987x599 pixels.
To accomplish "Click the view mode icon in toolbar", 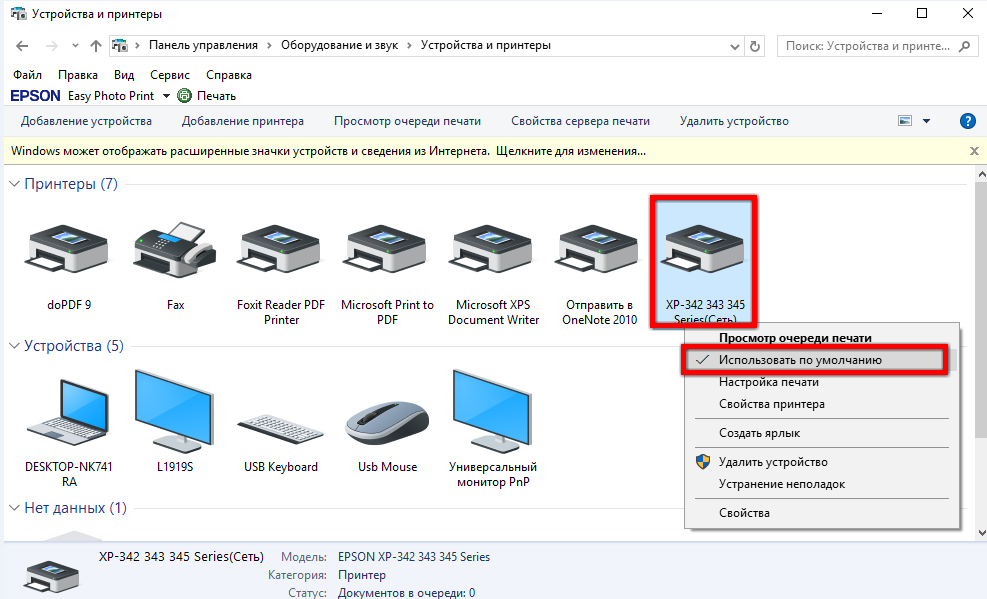I will tap(905, 121).
